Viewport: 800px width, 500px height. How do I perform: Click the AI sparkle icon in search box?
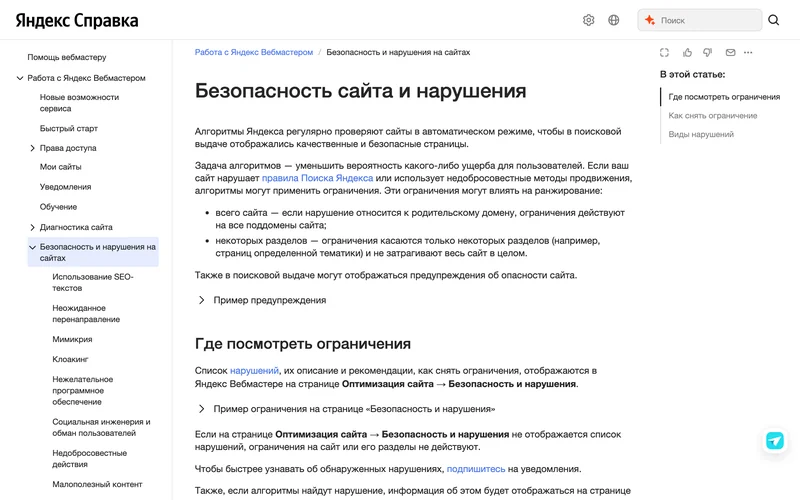click(x=649, y=20)
